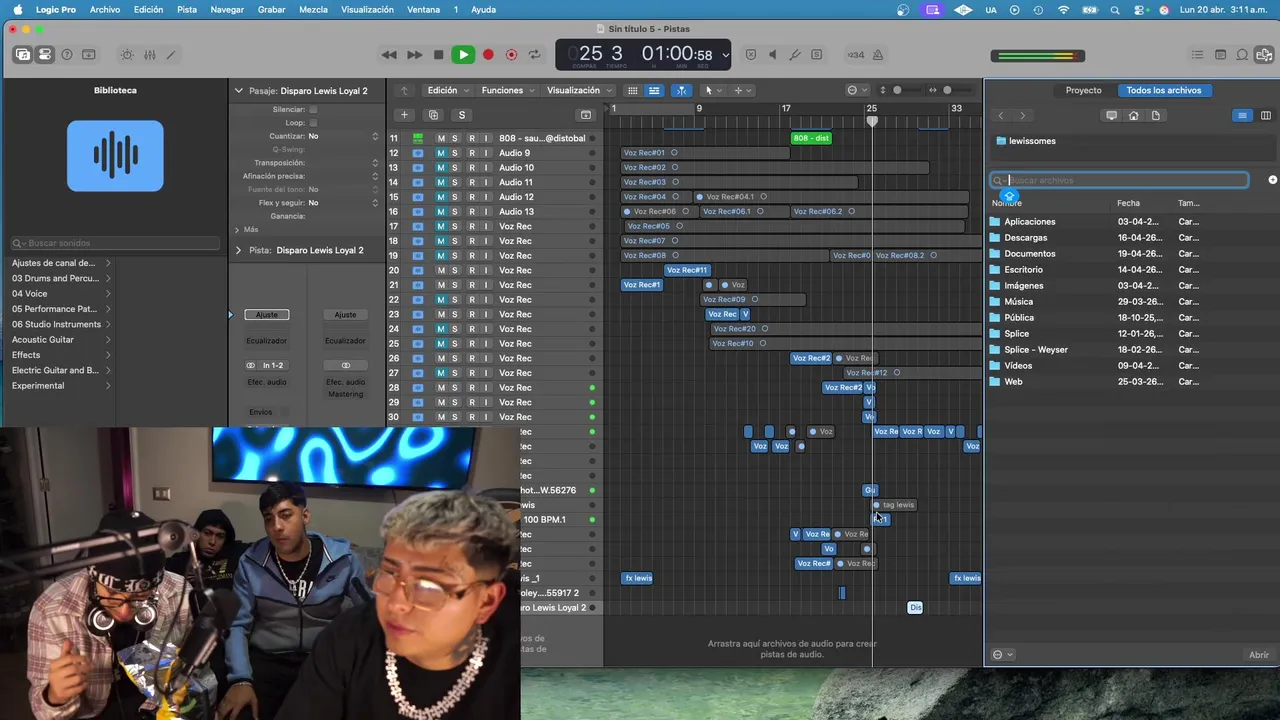This screenshot has height=720, width=1280.
Task: Mute track 12 Audio 9
Action: coord(440,153)
